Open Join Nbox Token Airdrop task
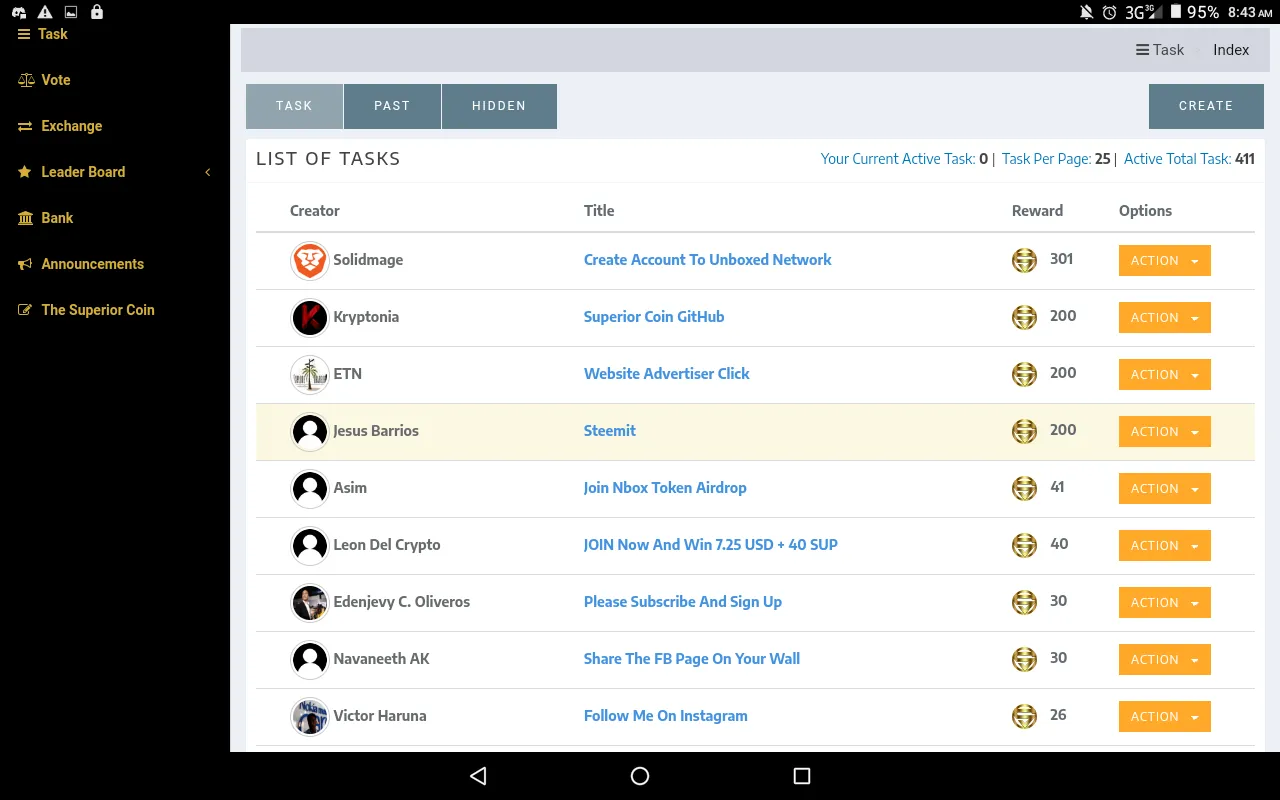This screenshot has height=800, width=1280. pyautogui.click(x=665, y=488)
